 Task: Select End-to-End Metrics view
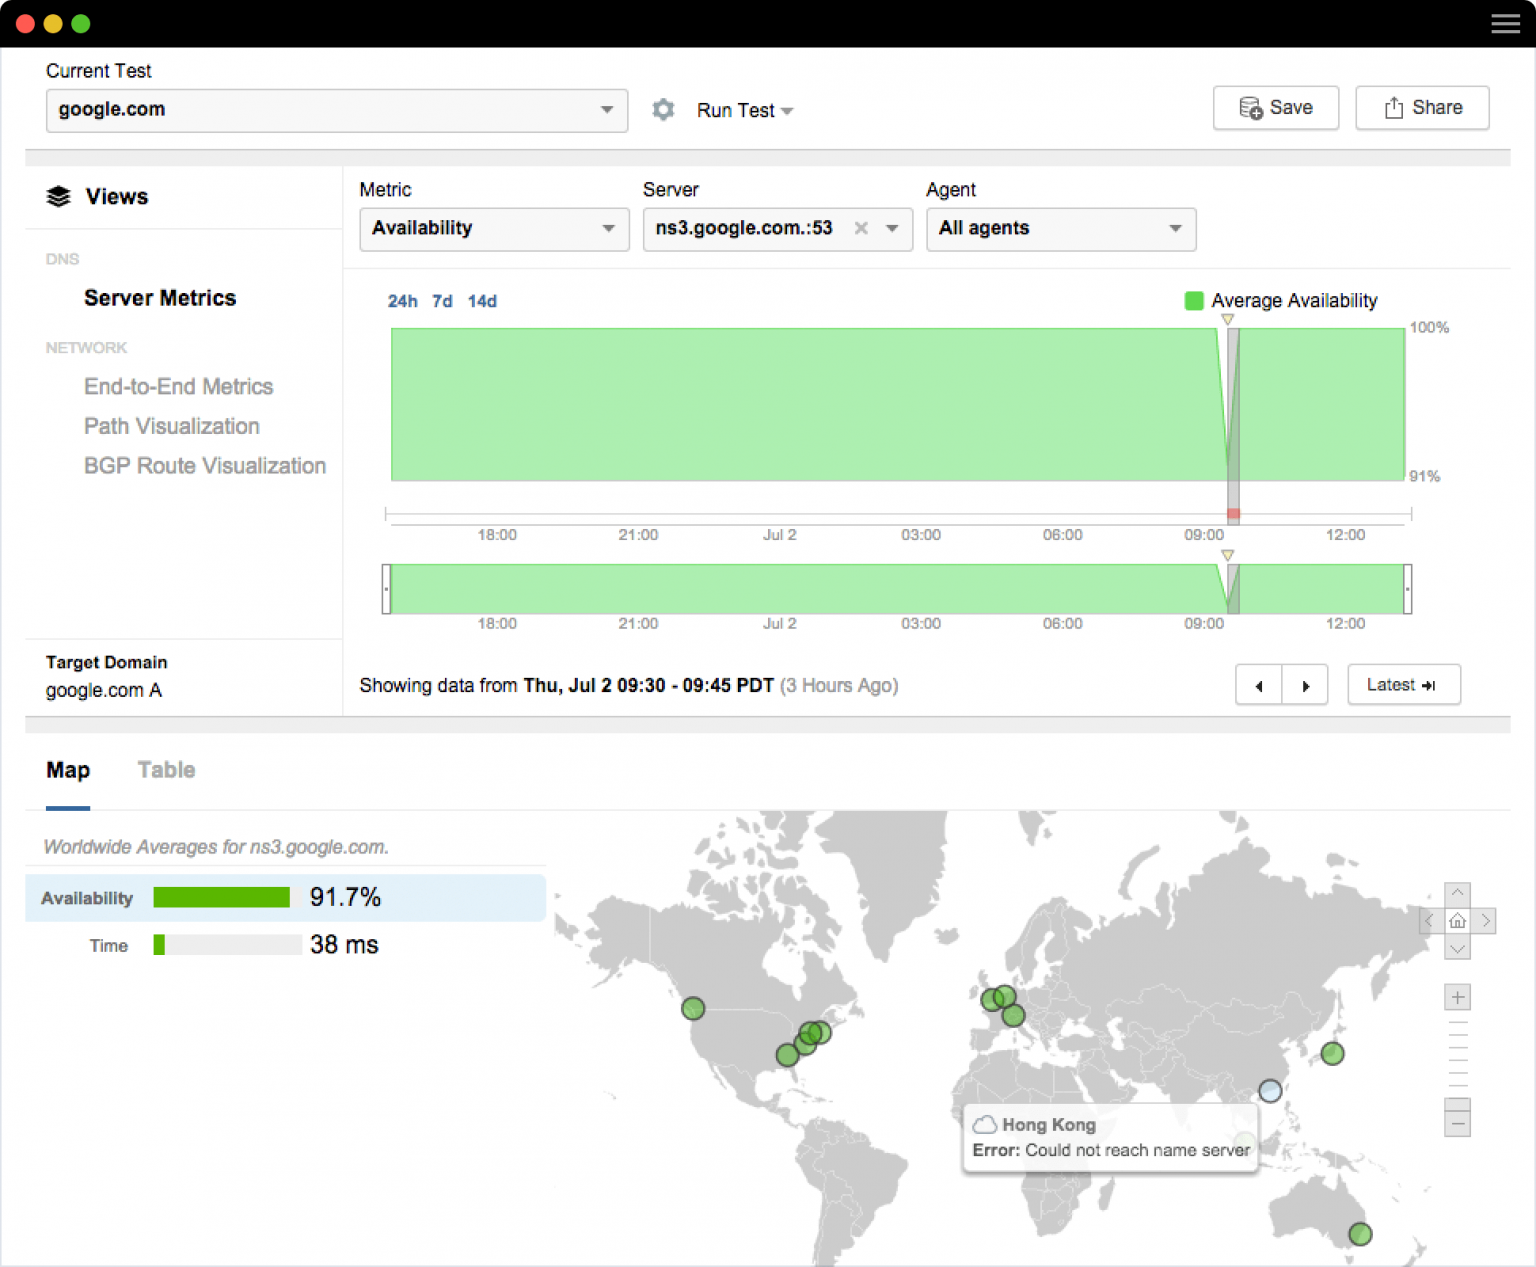(178, 387)
